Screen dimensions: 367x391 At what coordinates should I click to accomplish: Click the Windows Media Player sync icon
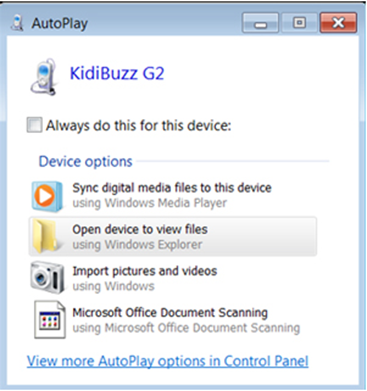click(47, 196)
